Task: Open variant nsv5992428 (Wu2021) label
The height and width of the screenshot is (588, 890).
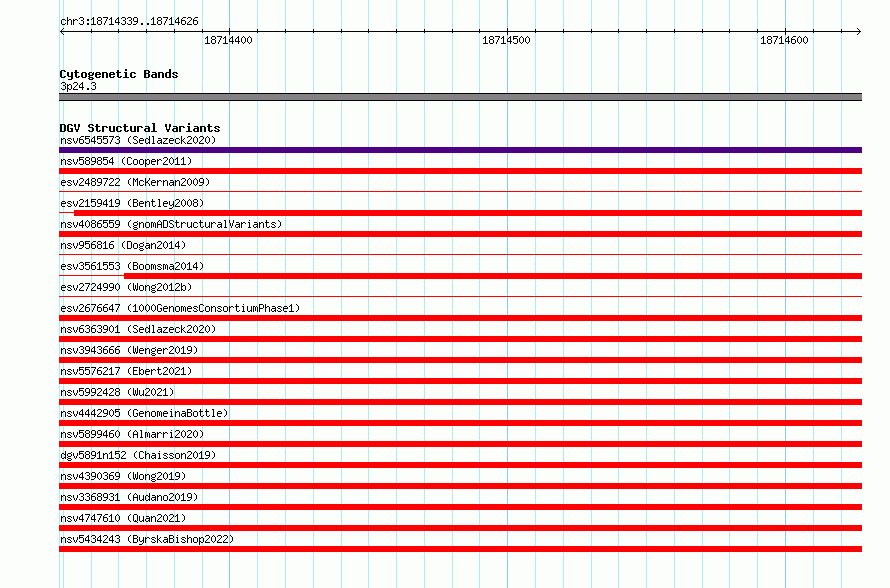Action: click(x=117, y=392)
